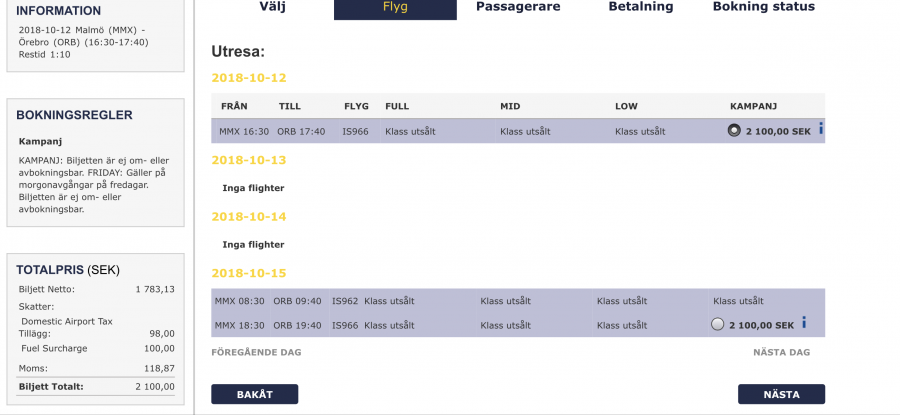Switch to the Välj tab
900x415 pixels.
[x=272, y=7]
